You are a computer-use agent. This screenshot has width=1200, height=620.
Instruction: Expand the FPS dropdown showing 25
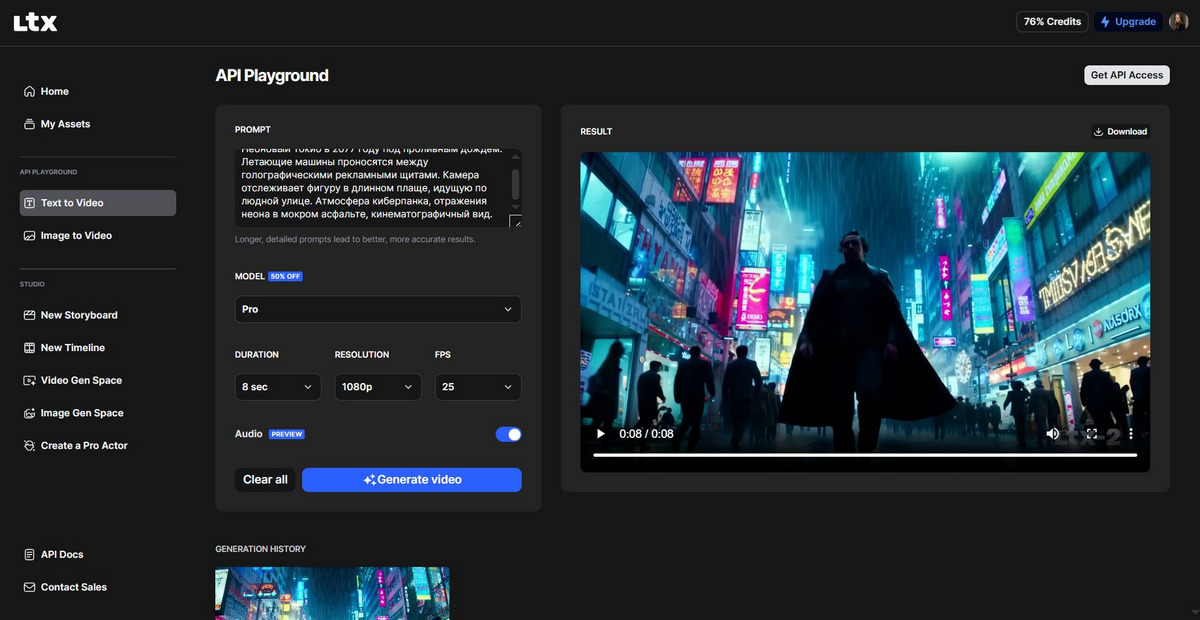[x=478, y=387]
